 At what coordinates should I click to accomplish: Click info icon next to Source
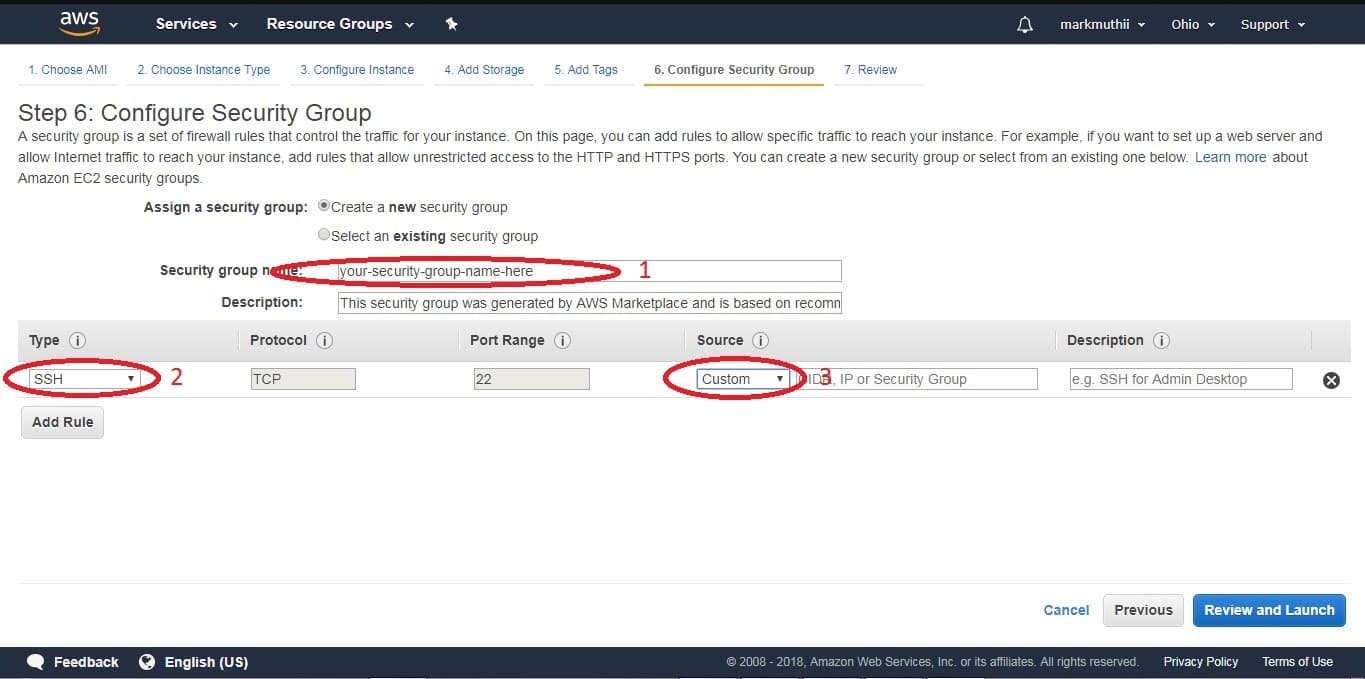tap(760, 340)
